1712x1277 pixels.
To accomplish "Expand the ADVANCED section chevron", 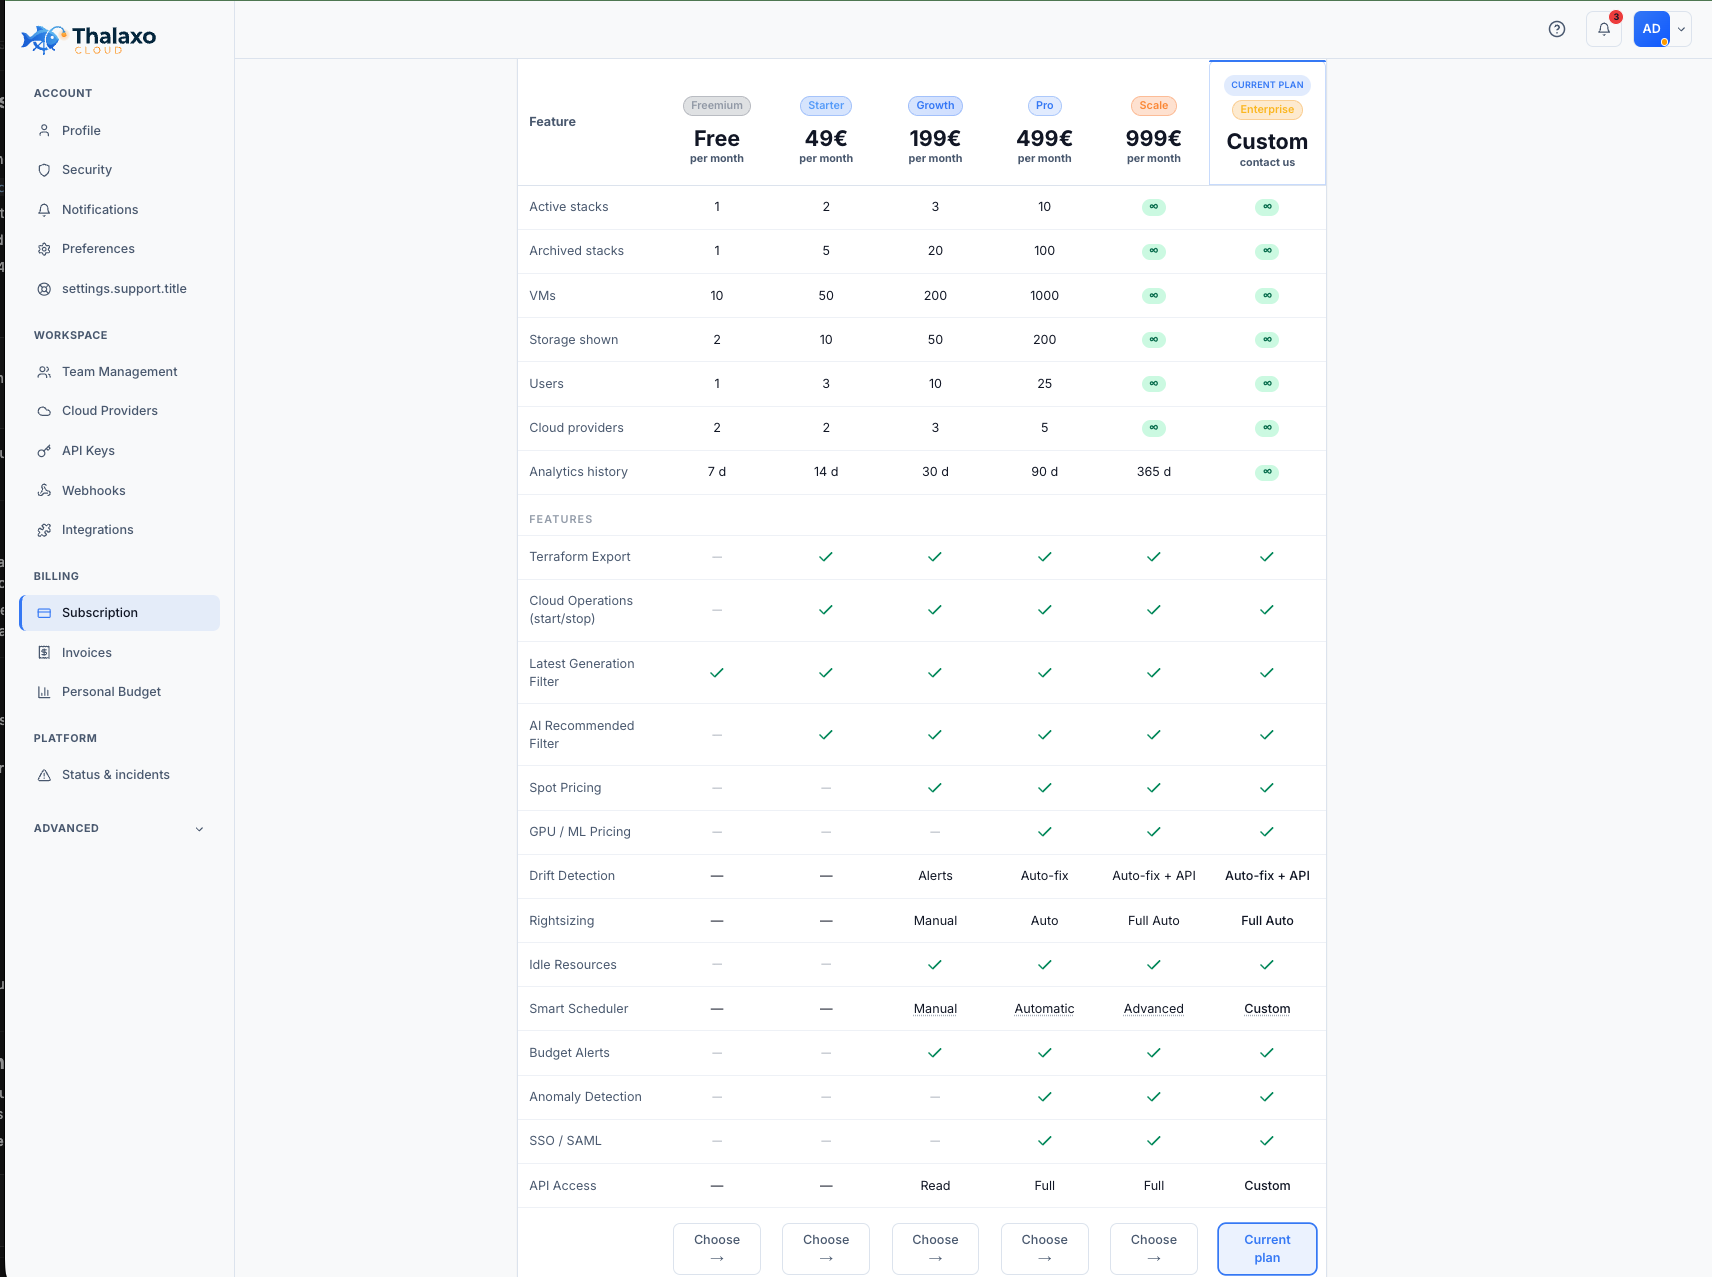I will point(199,829).
